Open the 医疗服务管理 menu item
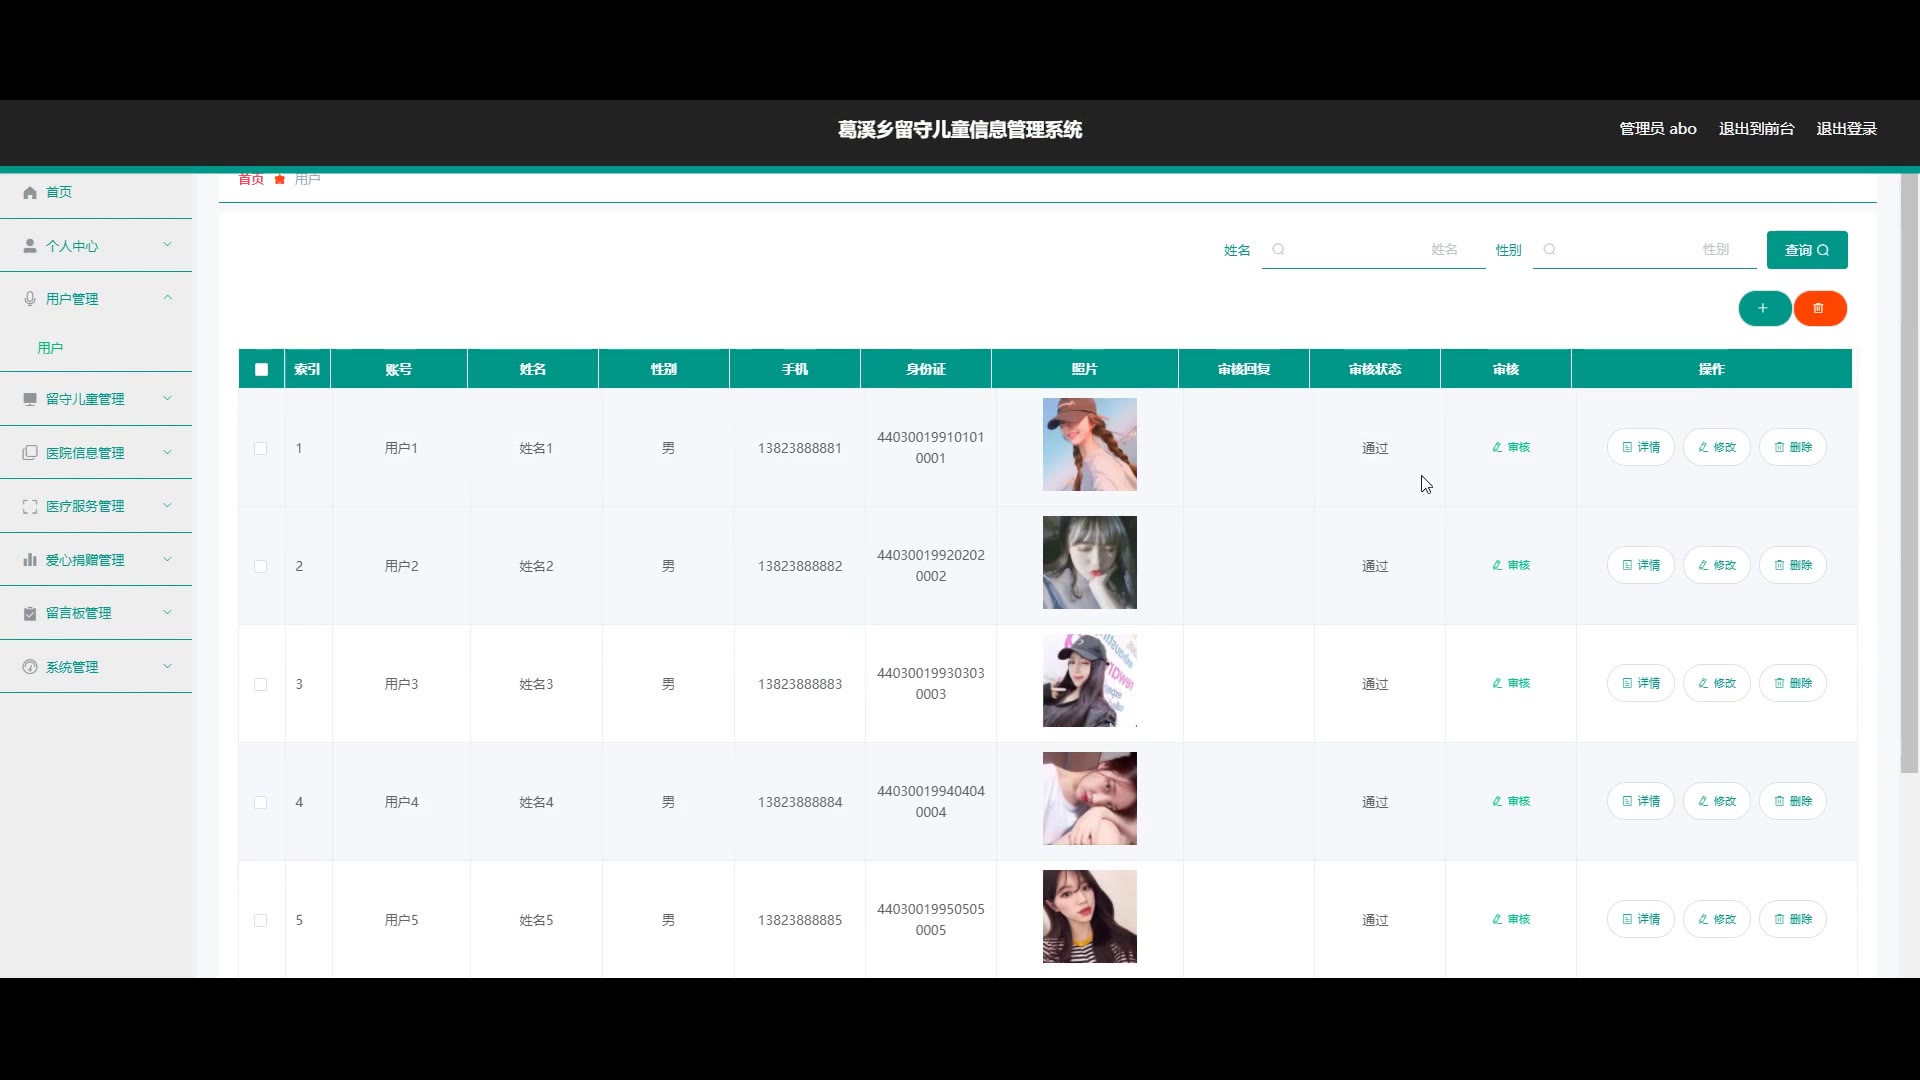Screen dimensions: 1920x1080 point(85,506)
